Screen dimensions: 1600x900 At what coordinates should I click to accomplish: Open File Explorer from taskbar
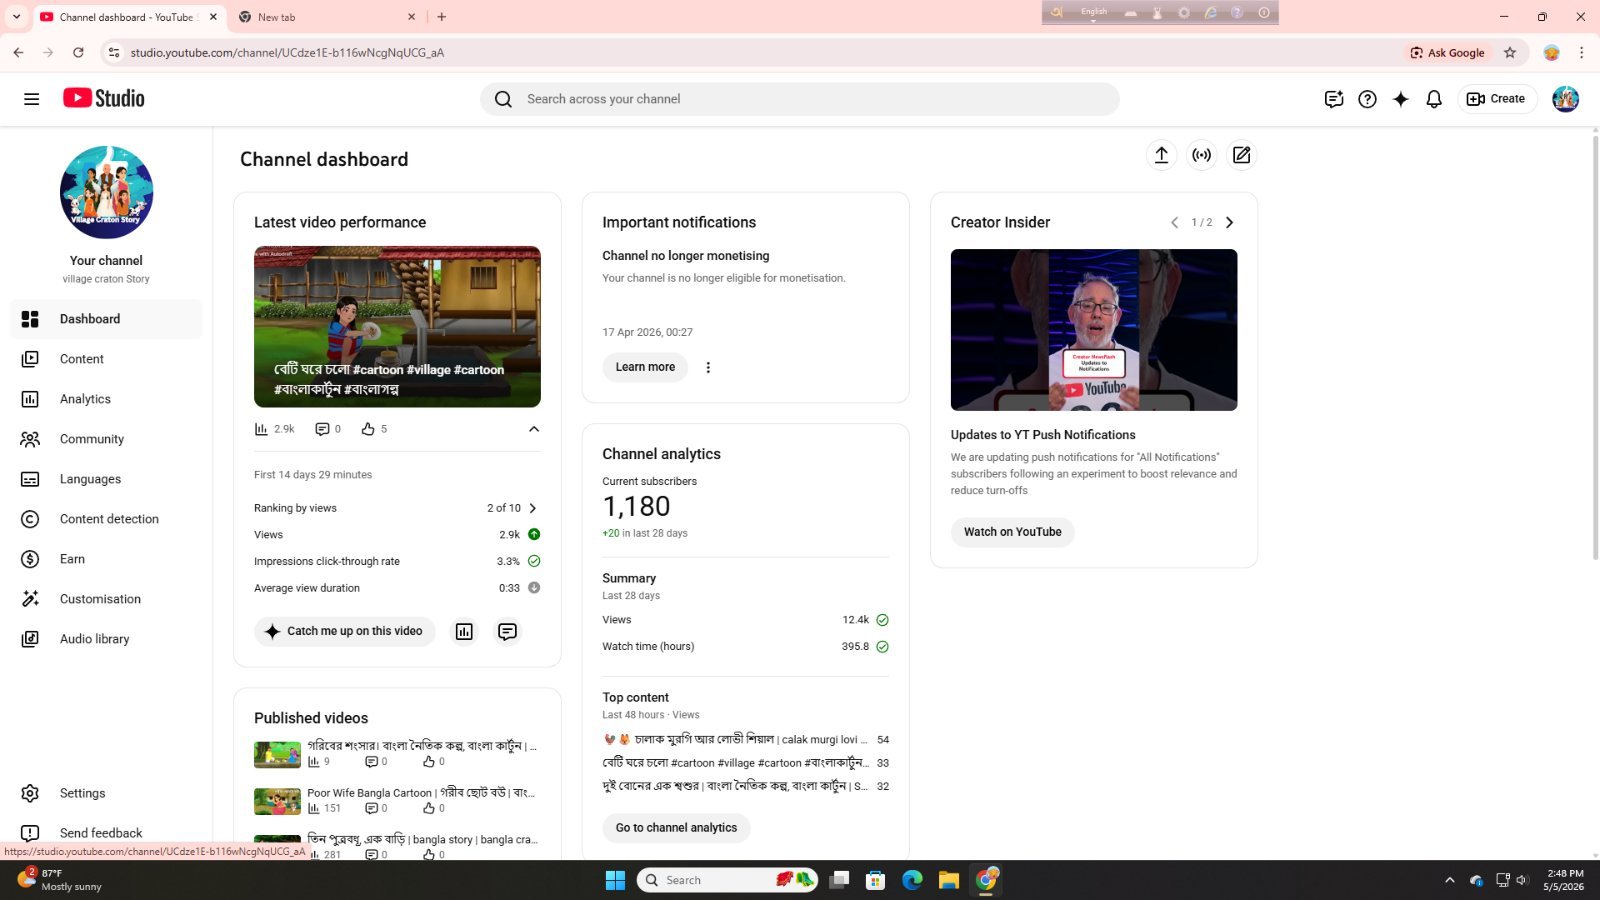point(949,880)
